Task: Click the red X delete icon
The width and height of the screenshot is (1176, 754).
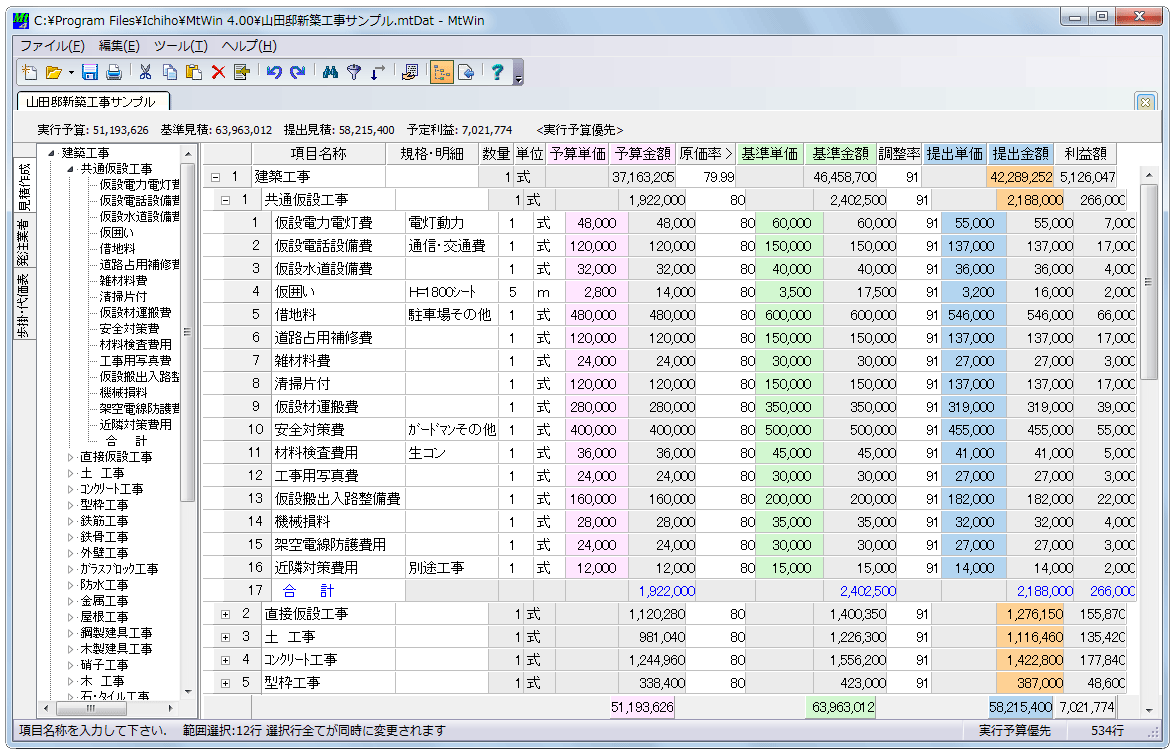Action: point(218,72)
